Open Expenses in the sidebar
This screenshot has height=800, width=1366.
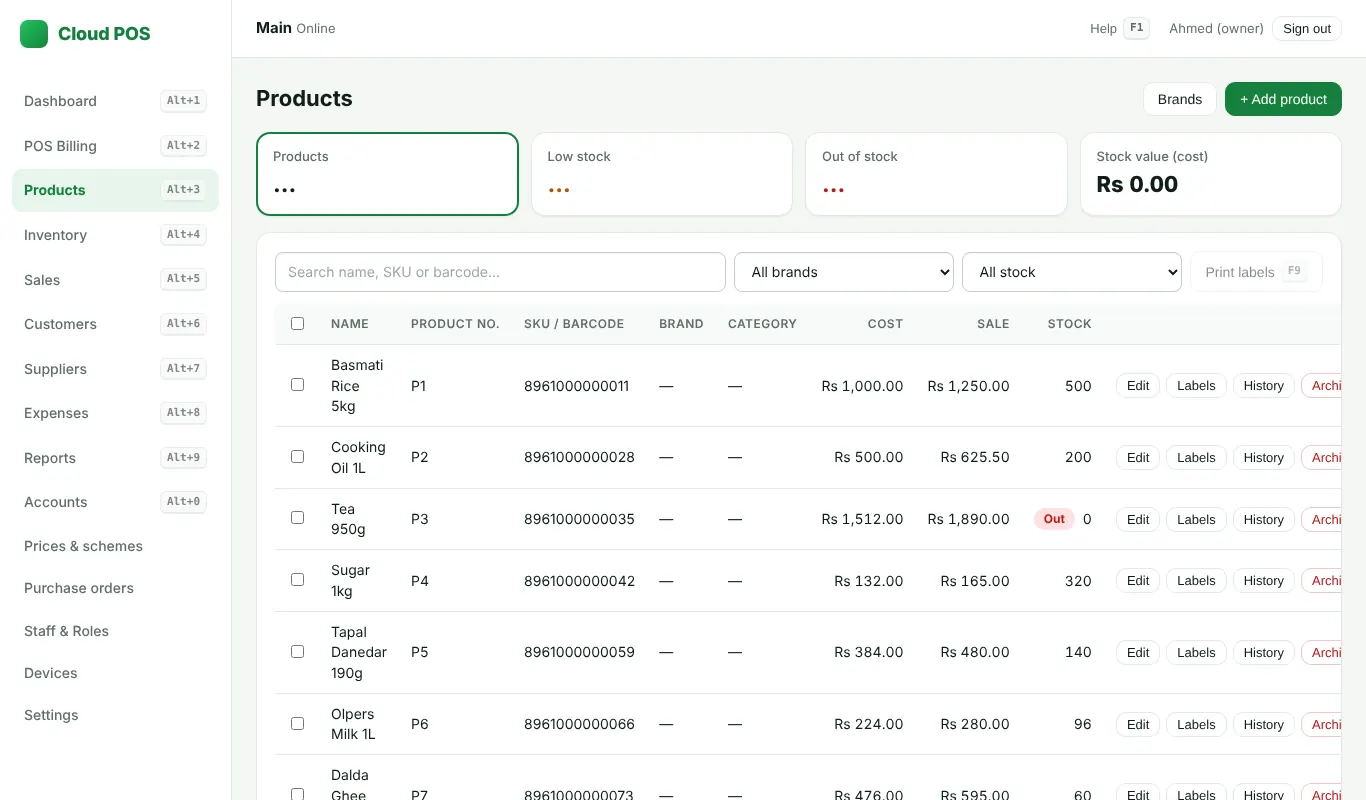tap(115, 413)
